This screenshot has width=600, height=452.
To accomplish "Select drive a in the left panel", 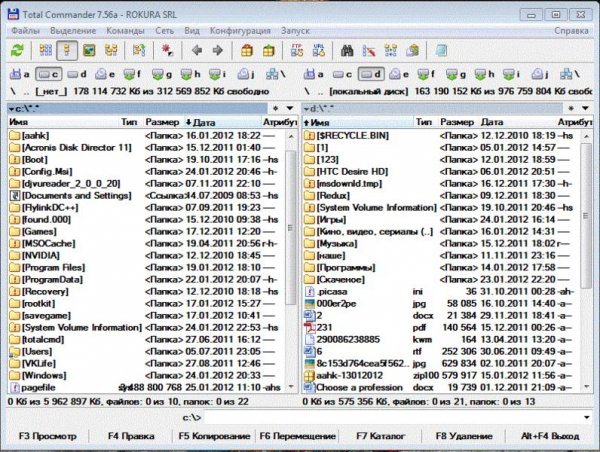I will [20, 74].
